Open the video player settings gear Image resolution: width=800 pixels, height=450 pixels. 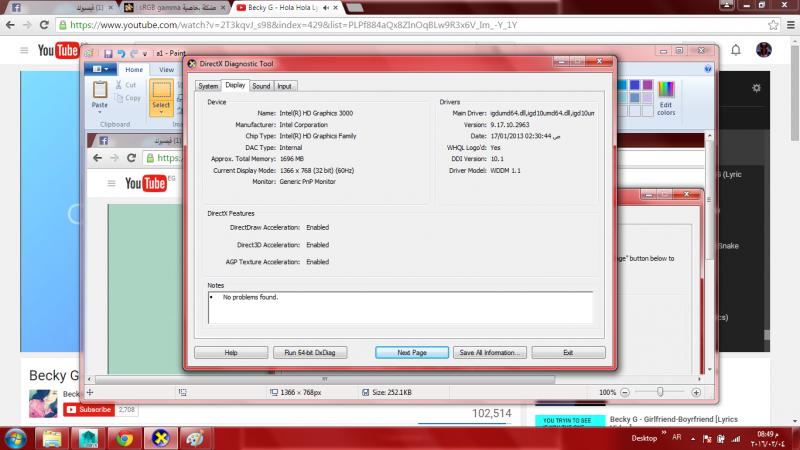pyautogui.click(x=756, y=88)
